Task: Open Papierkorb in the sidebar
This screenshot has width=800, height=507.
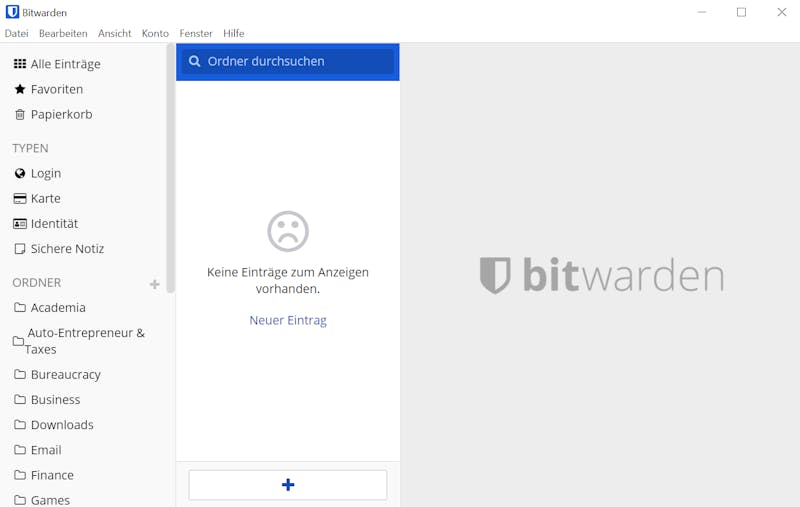Action: (61, 114)
